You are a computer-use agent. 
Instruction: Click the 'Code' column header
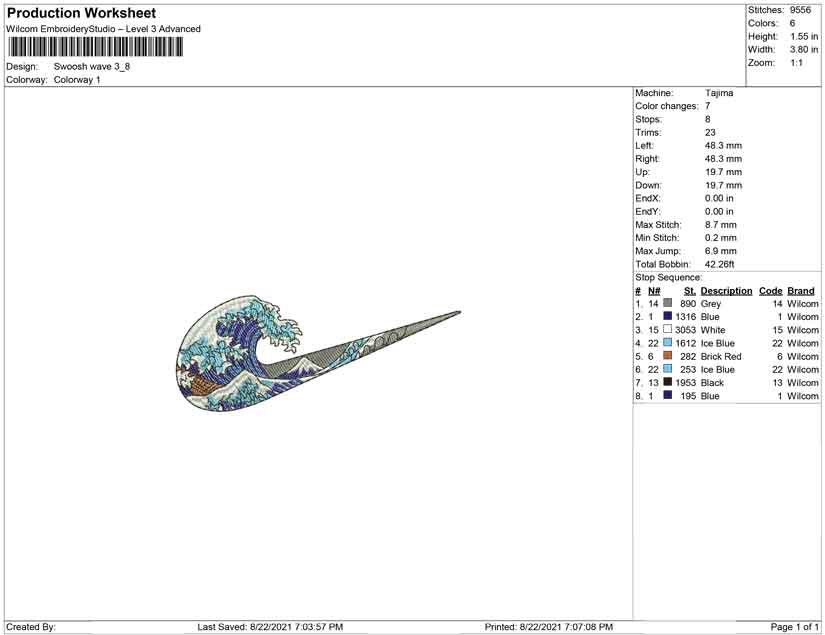coord(770,291)
